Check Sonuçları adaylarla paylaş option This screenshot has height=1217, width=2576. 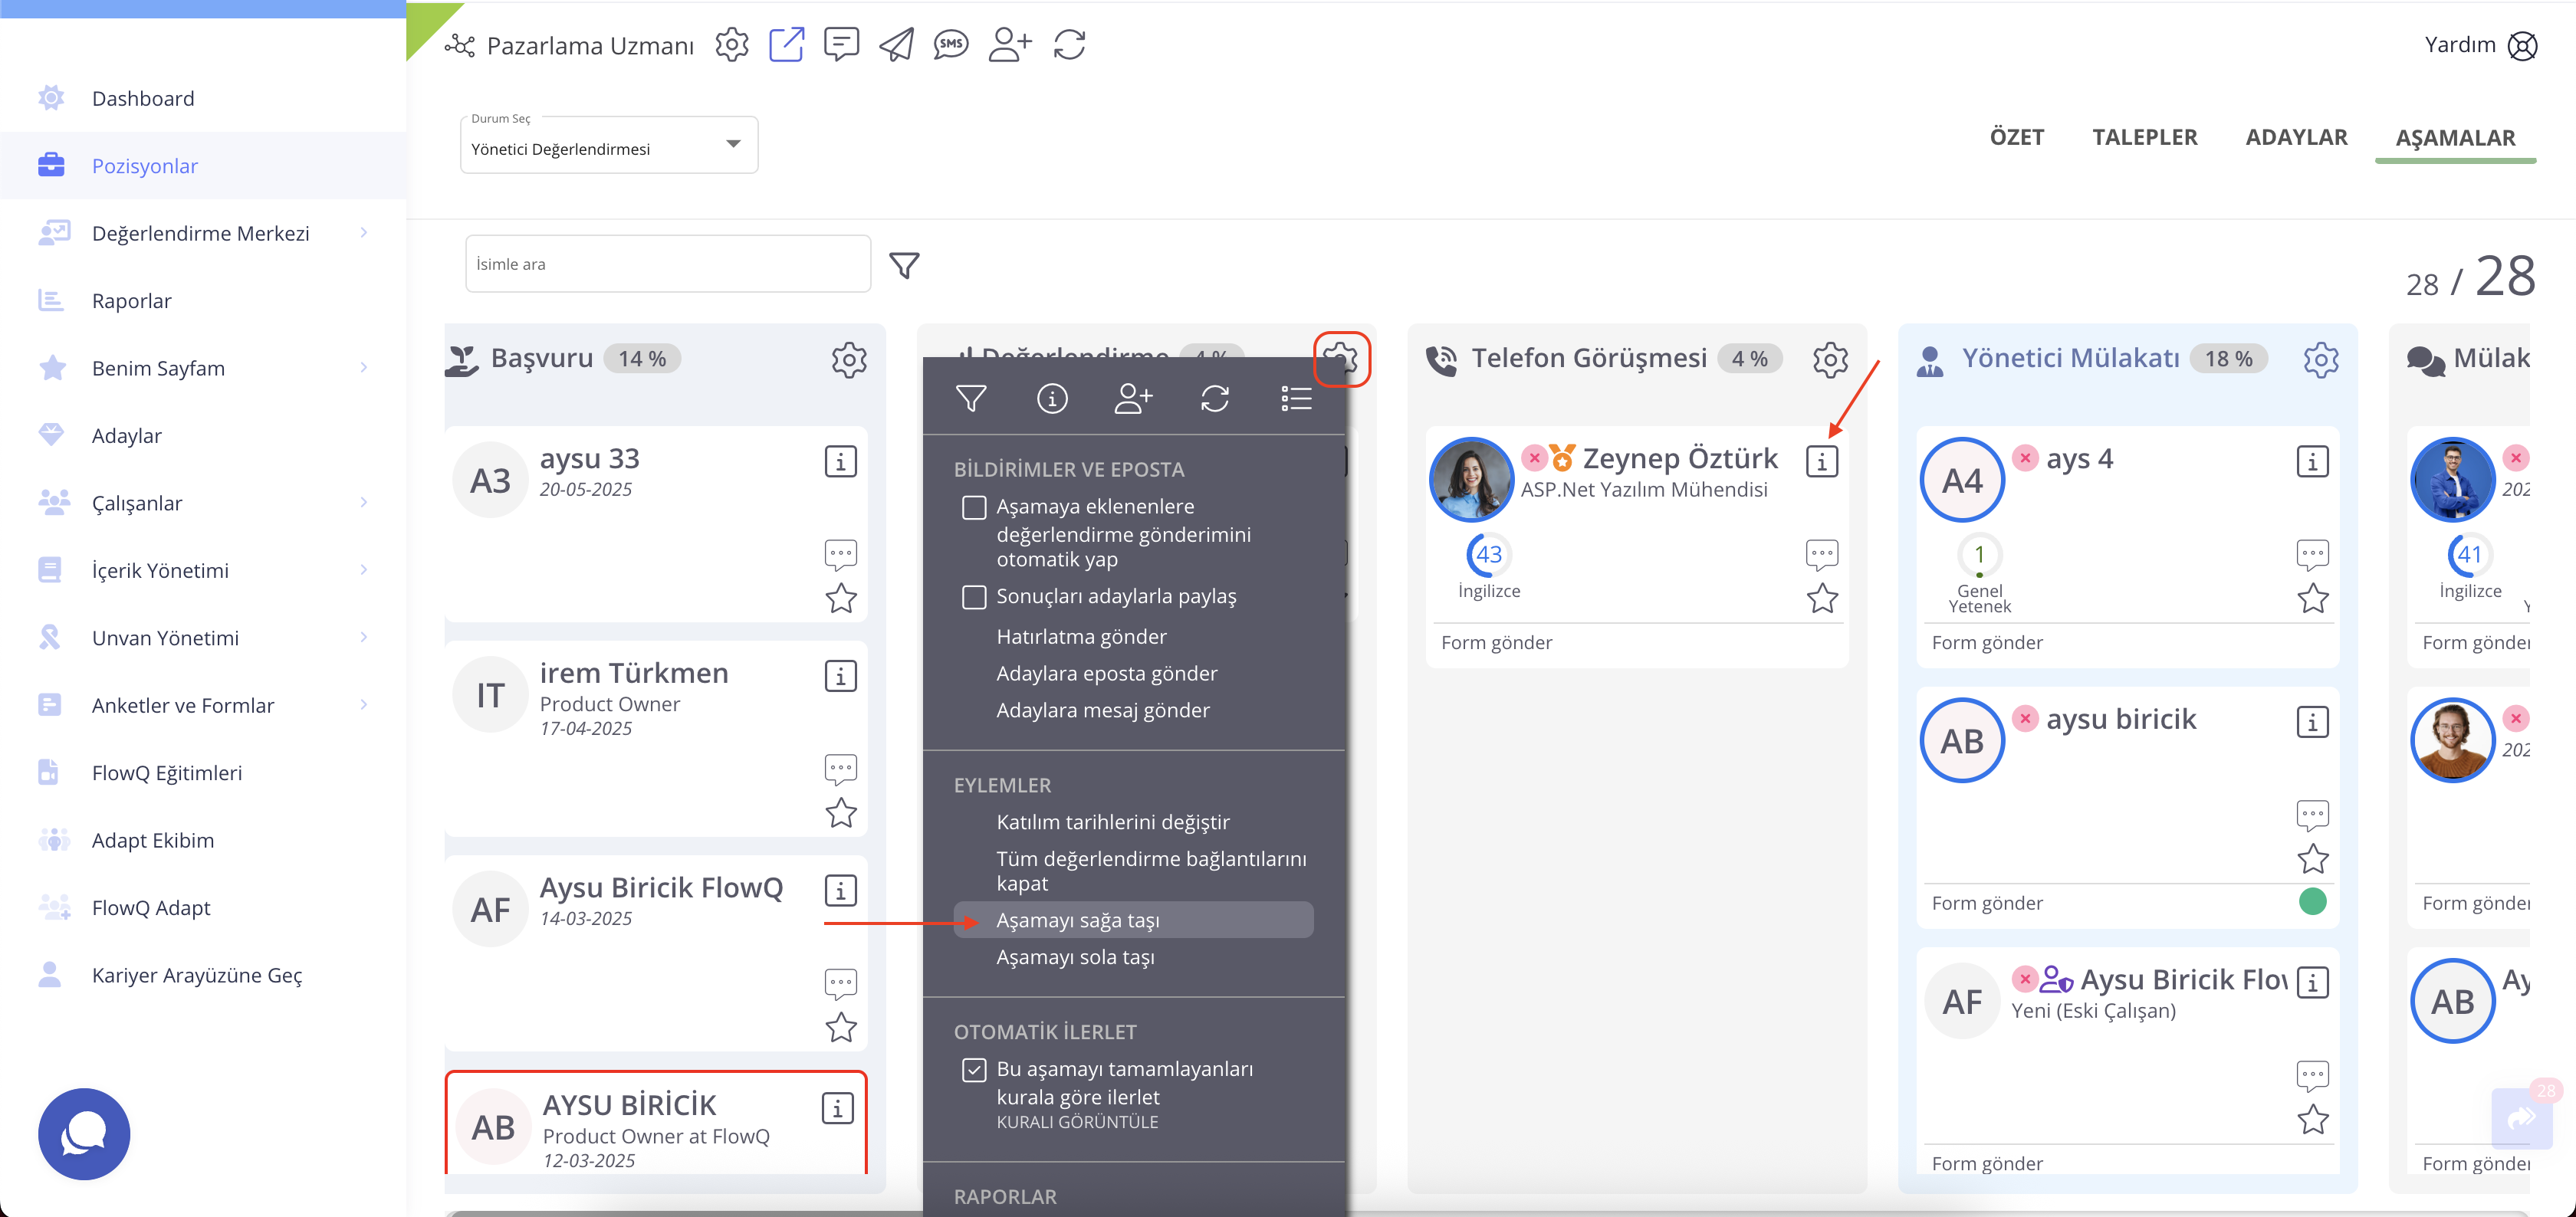974,597
